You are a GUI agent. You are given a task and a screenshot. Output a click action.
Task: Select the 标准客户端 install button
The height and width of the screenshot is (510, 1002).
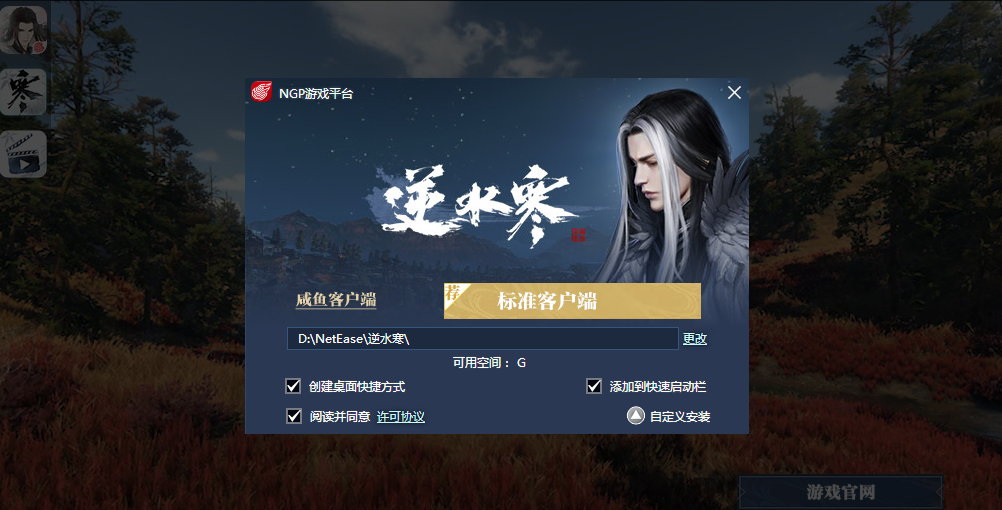tap(573, 301)
